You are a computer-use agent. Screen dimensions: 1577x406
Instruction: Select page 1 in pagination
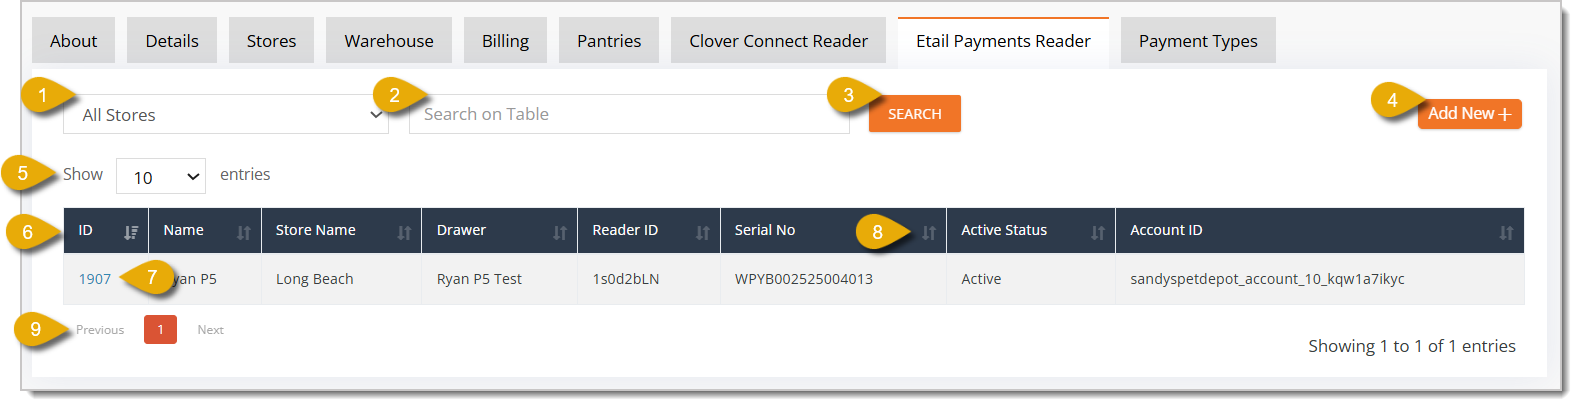(x=160, y=330)
